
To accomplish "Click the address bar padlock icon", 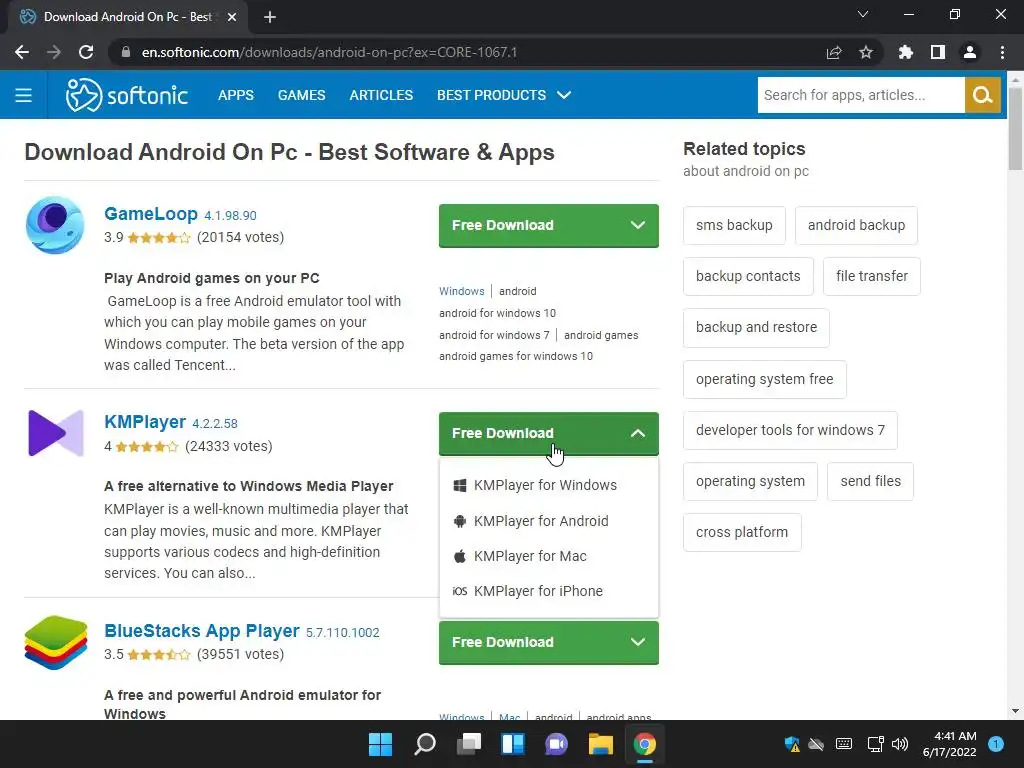I will point(126,52).
